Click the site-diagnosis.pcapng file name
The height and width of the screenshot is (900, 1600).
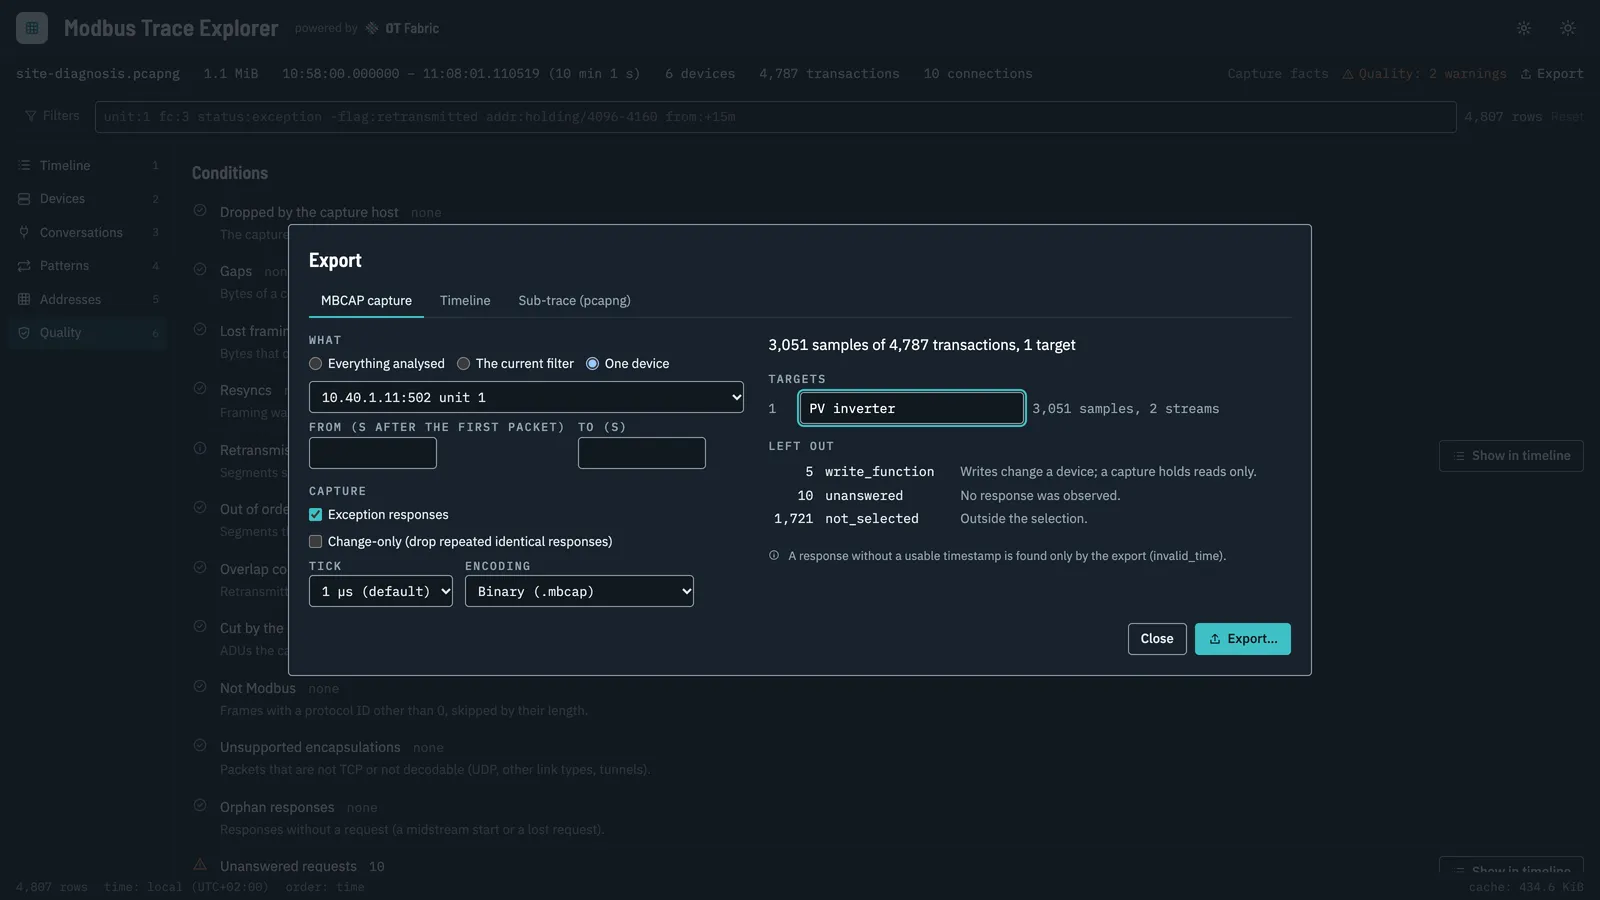click(98, 74)
